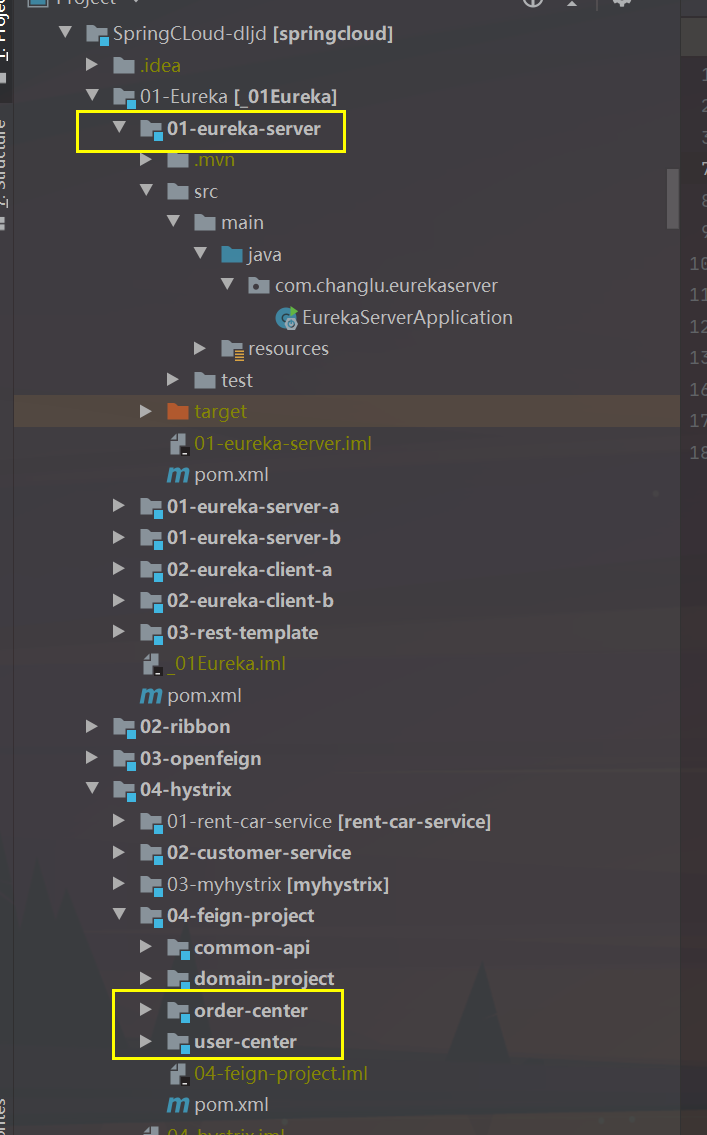The image size is (707, 1135).
Task: Click the 04-hystrix module folder icon
Action: tap(124, 791)
